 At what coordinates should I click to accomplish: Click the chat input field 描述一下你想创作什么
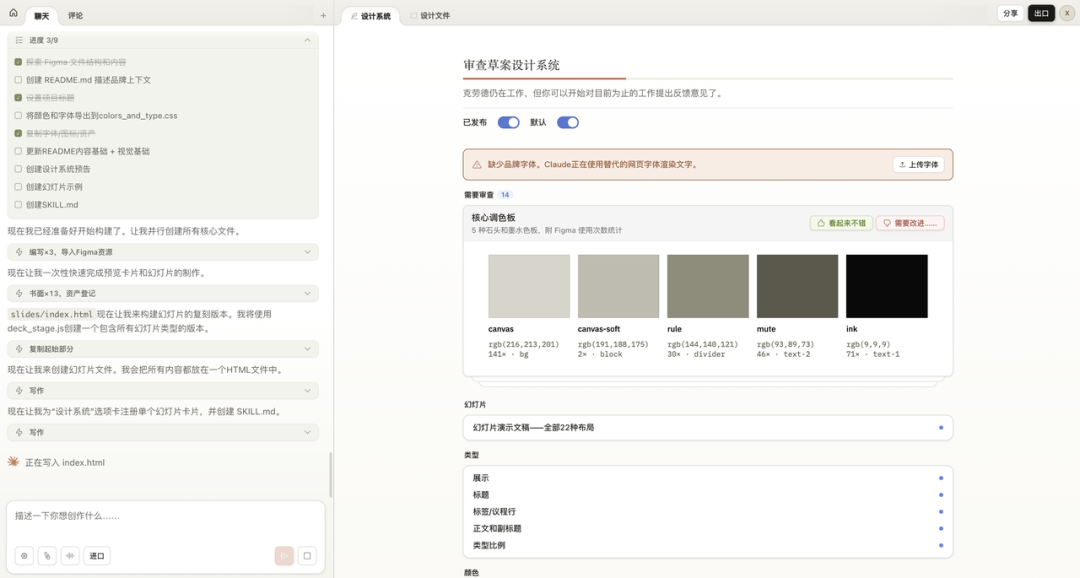165,516
